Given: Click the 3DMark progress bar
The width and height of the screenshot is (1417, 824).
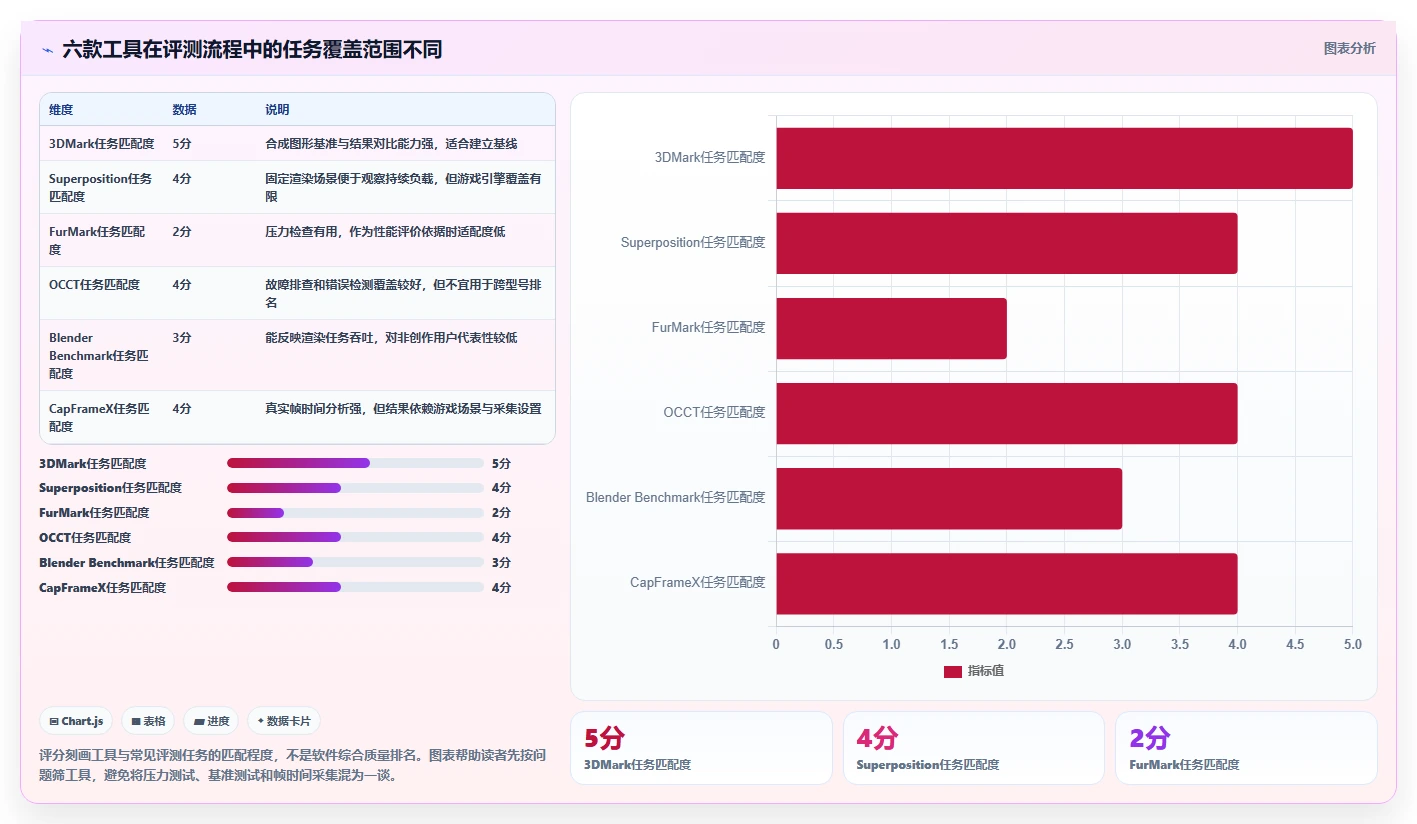Looking at the screenshot, I should point(355,463).
